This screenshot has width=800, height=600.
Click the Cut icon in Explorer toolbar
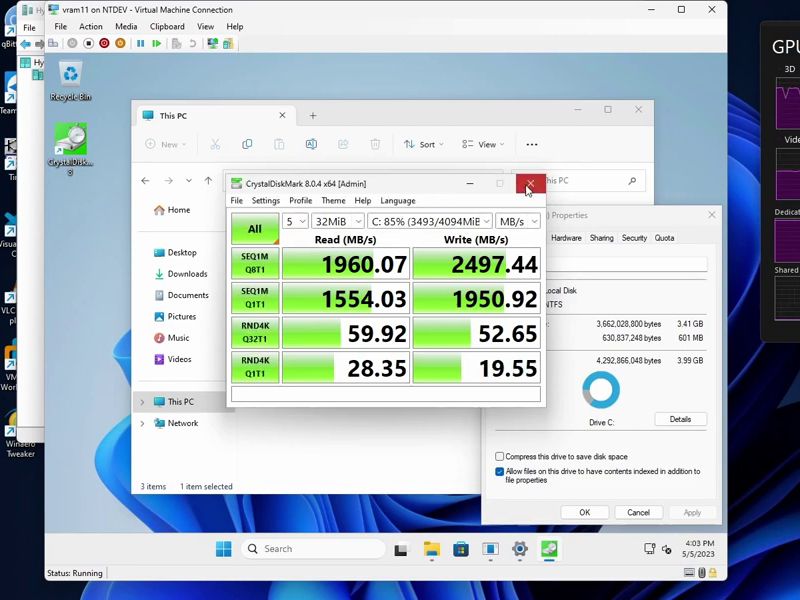(215, 144)
